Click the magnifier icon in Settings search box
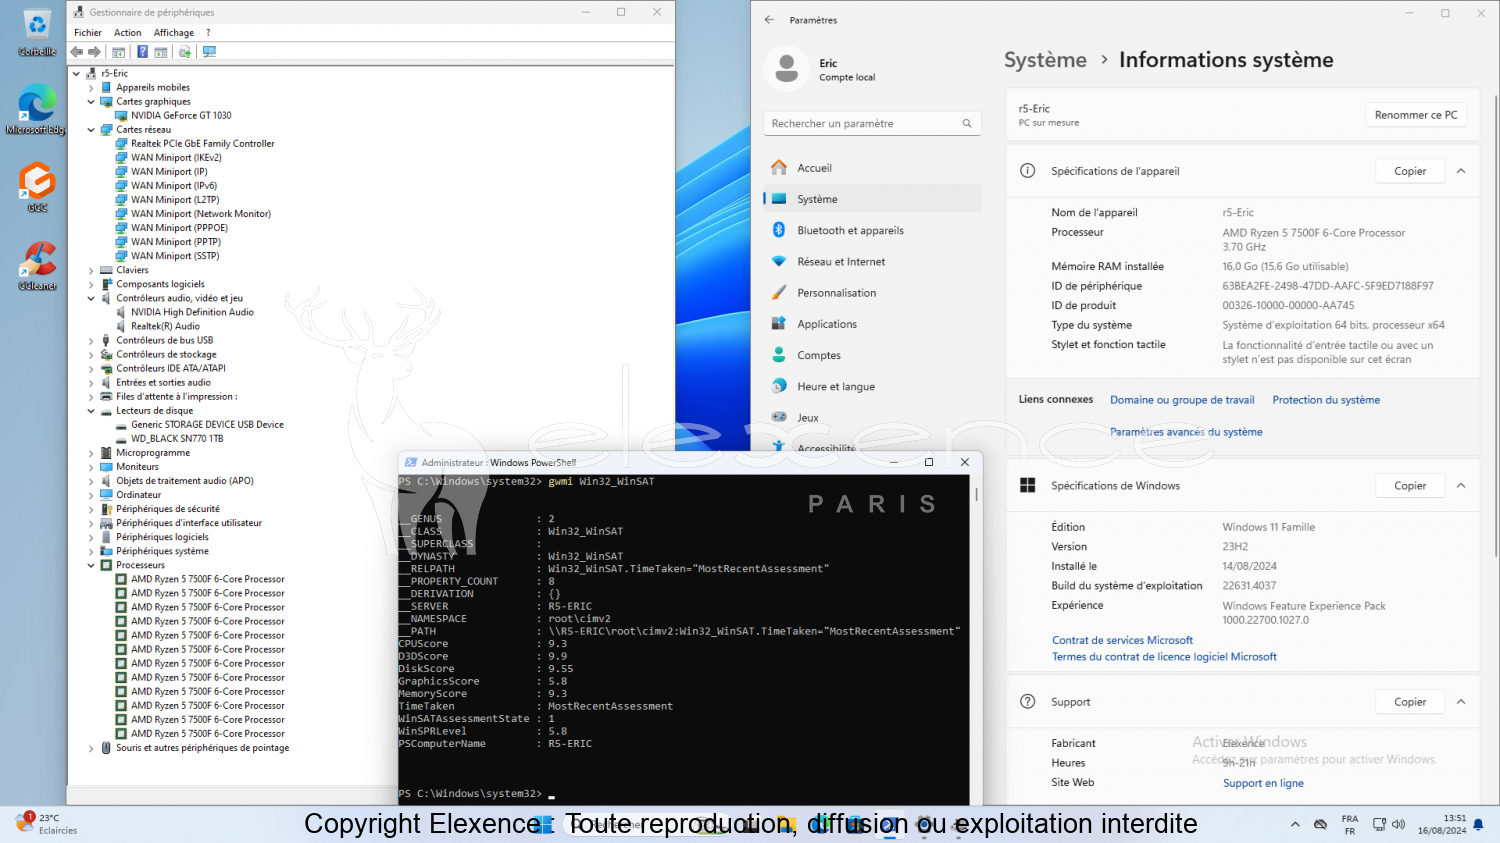 pyautogui.click(x=967, y=124)
